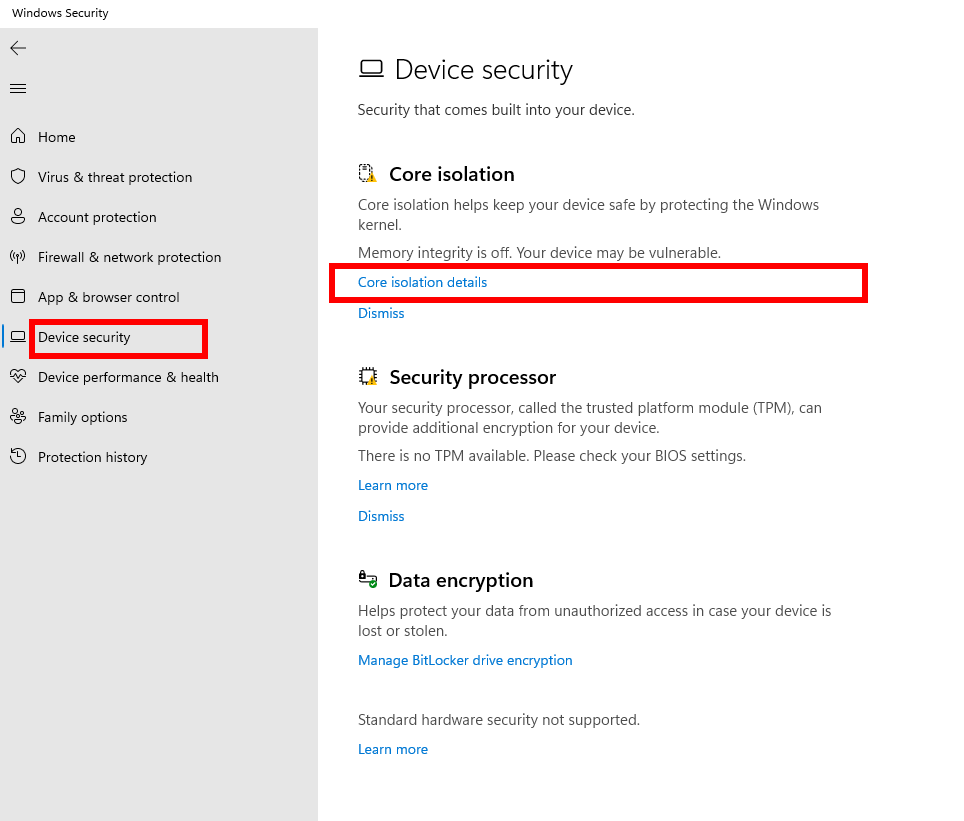
Task: Click the Home house icon
Action: pyautogui.click(x=18, y=137)
